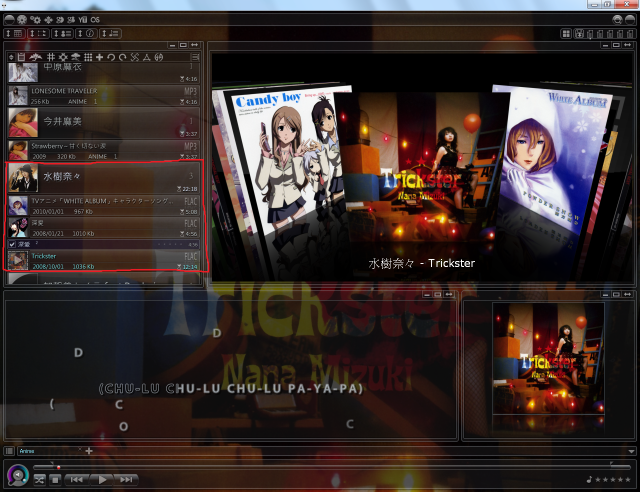Click the redo arrow in playlist toolbar
Screen dimensions: 640x492
pyautogui.click(x=122, y=57)
